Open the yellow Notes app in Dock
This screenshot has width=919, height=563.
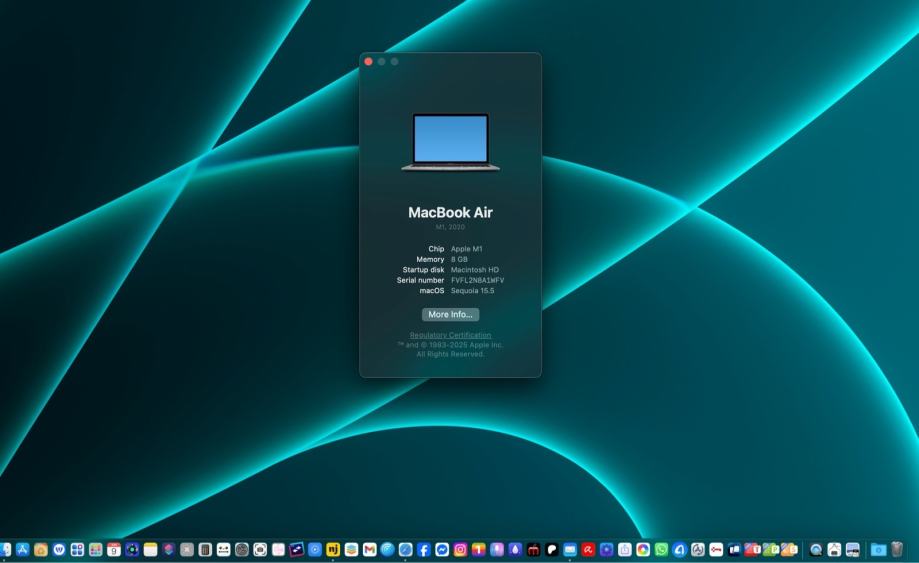click(x=151, y=550)
